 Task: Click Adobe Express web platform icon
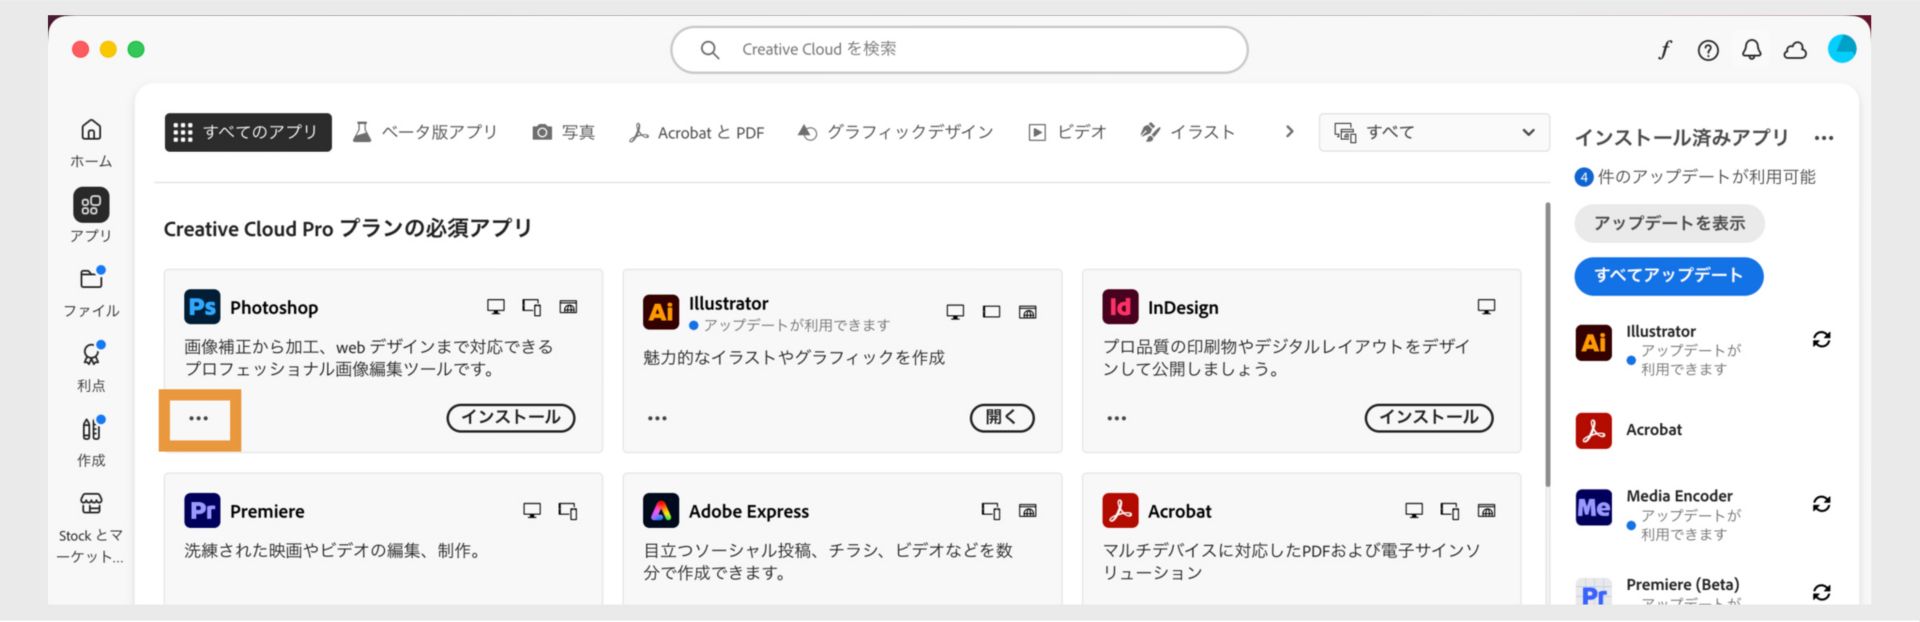[1027, 511]
